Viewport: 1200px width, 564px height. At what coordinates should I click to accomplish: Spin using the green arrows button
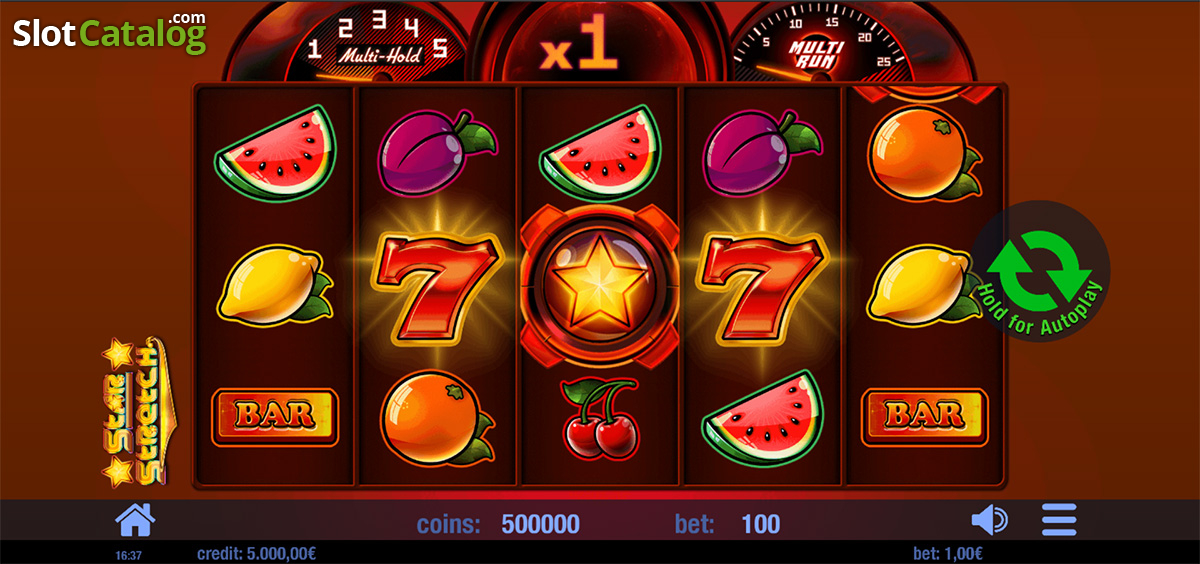(x=1040, y=272)
